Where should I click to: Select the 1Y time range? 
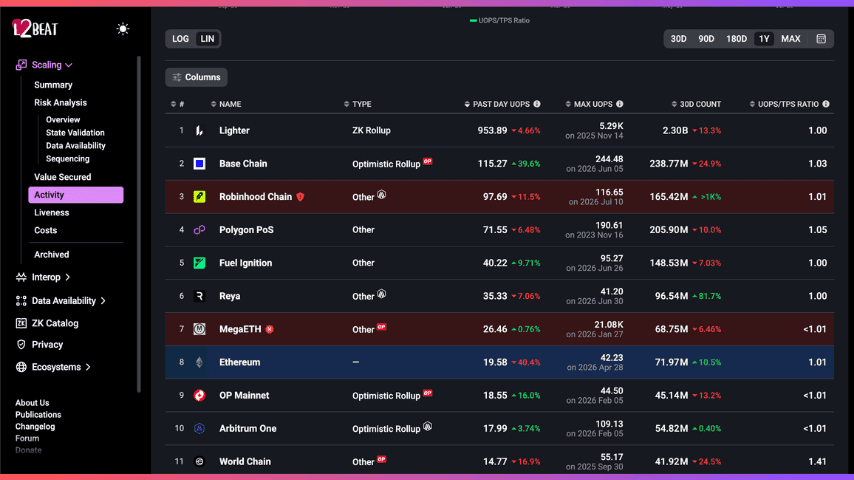pos(764,39)
